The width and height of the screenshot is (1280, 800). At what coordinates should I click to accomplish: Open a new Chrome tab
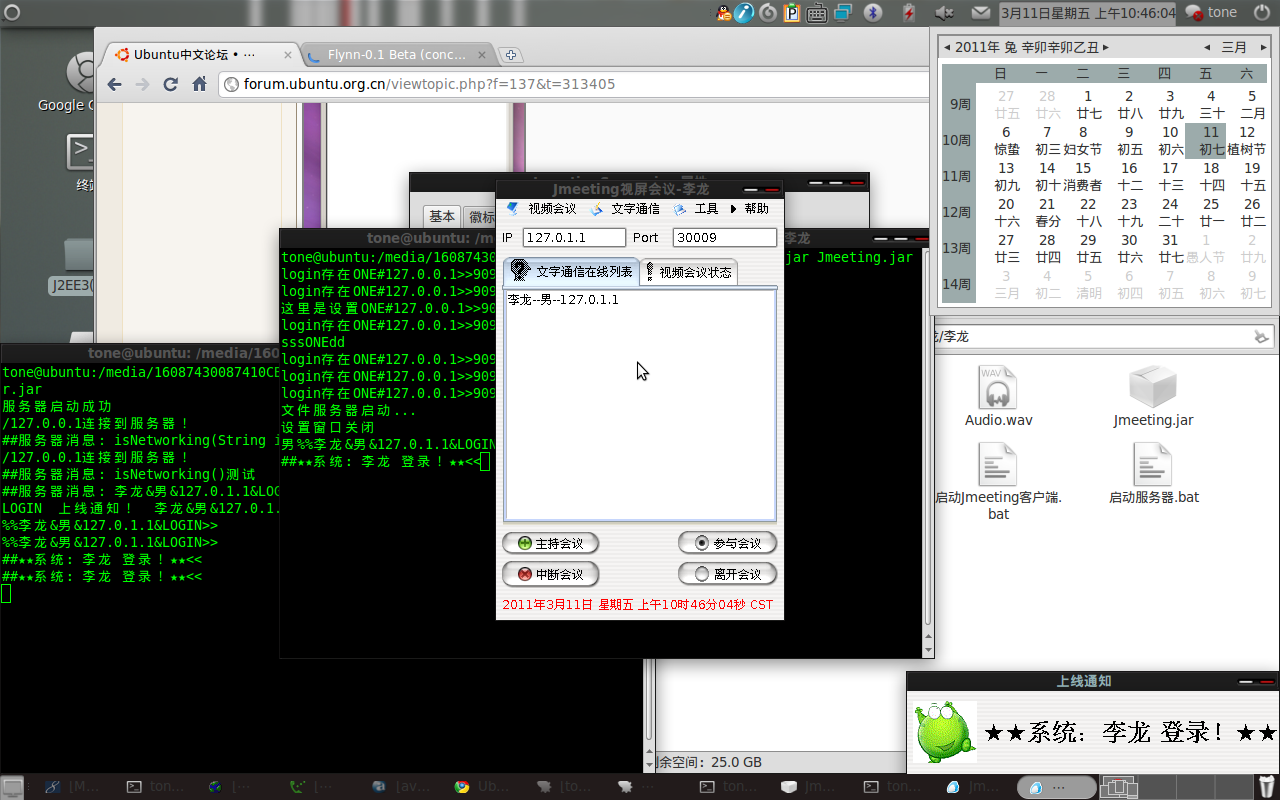click(510, 55)
